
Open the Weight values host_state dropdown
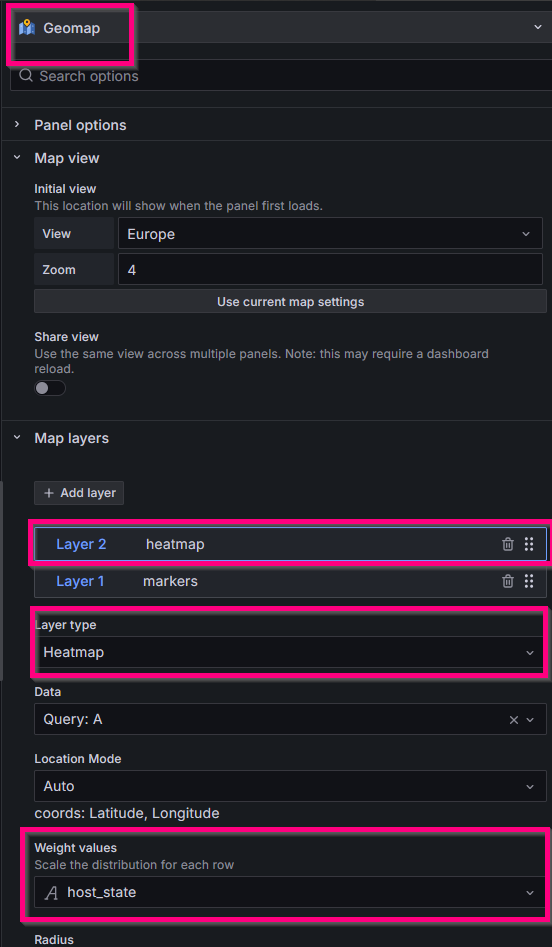click(290, 892)
